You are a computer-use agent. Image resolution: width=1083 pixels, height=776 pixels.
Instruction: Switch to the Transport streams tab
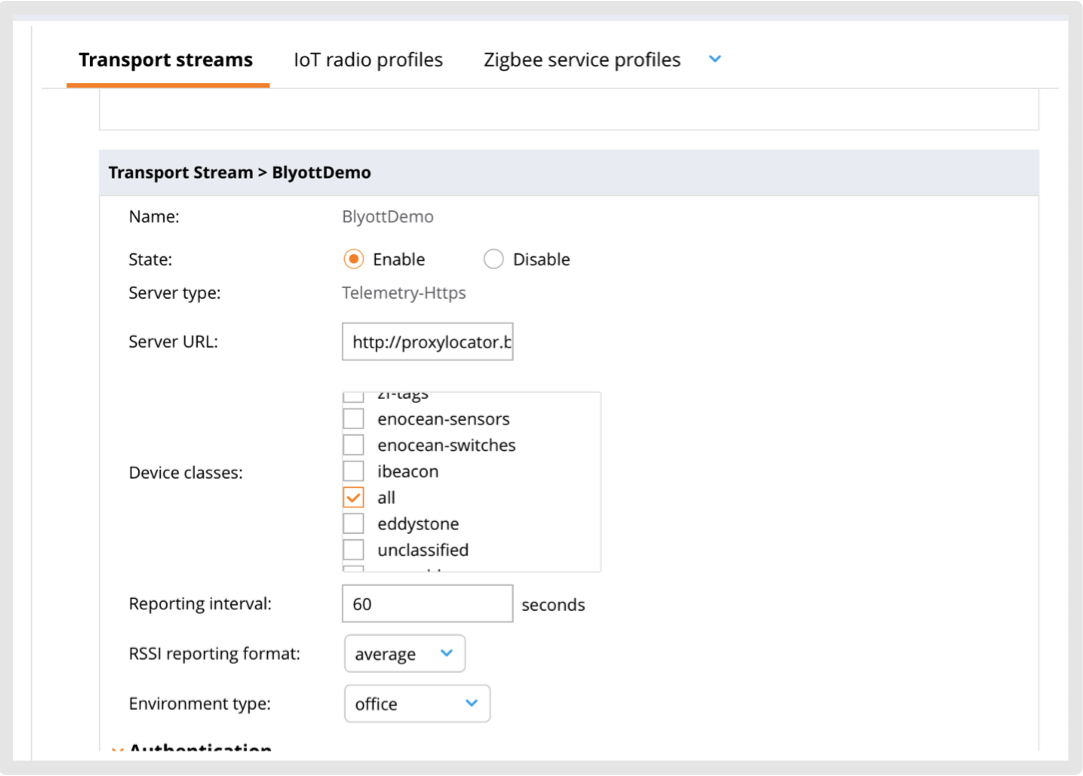point(166,60)
